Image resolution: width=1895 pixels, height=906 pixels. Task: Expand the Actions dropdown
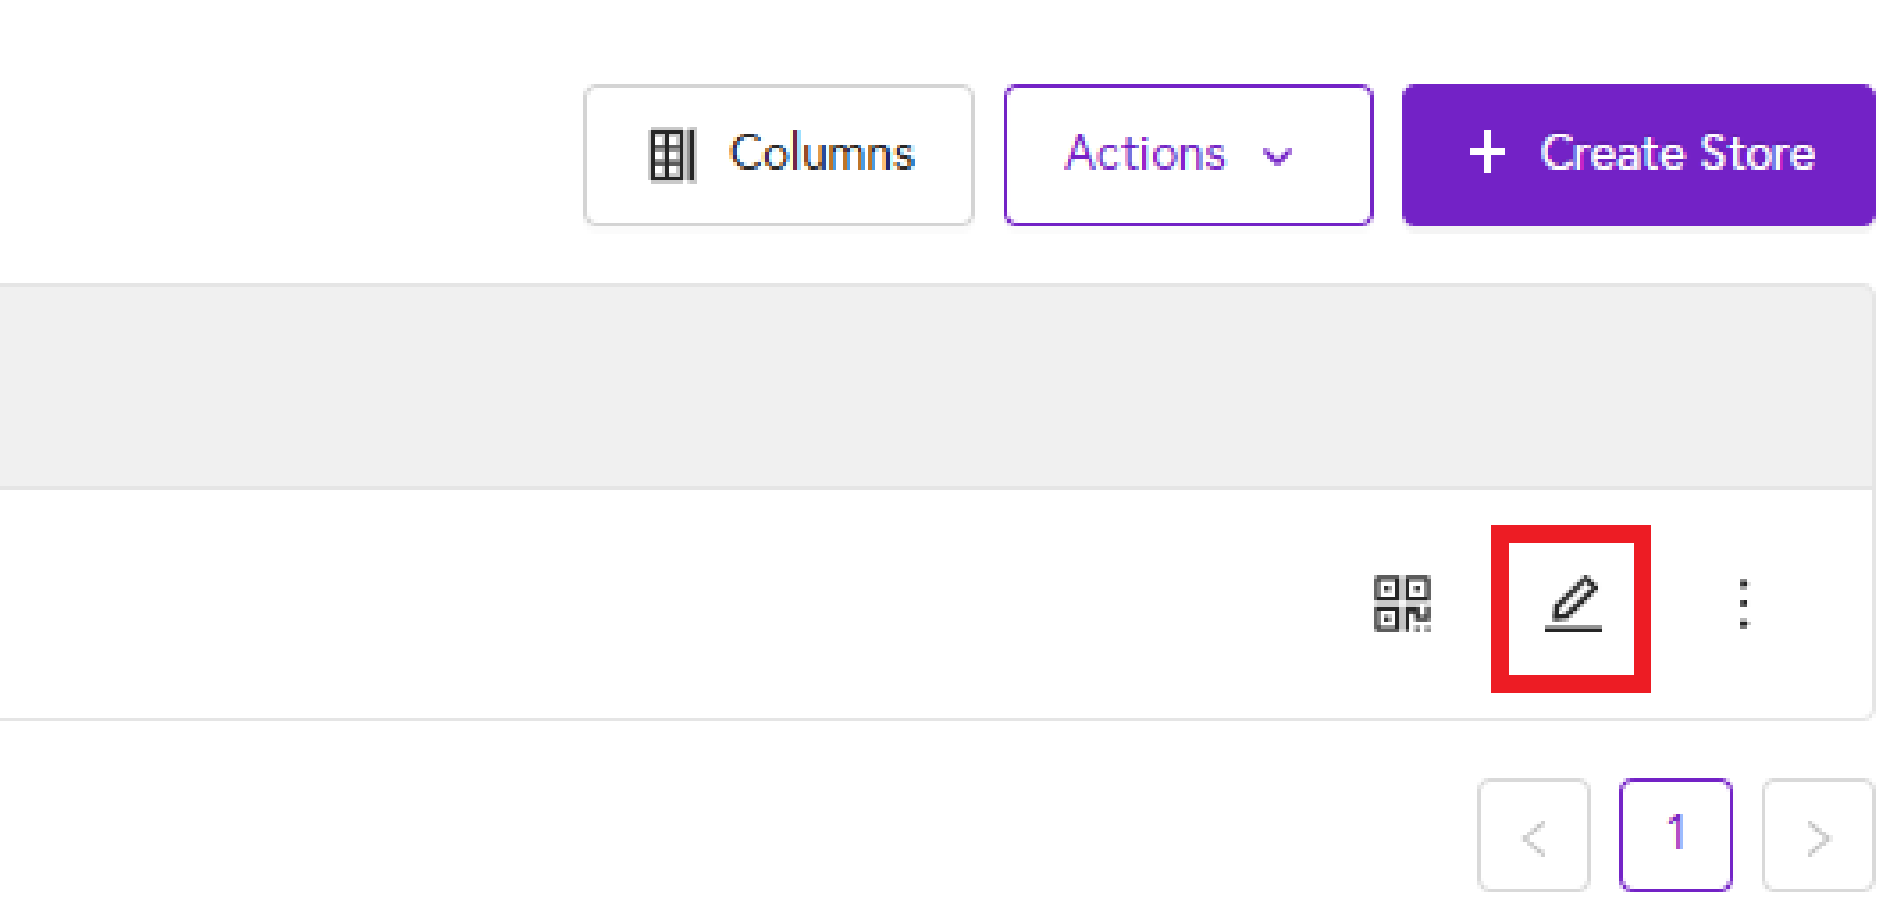point(1188,155)
